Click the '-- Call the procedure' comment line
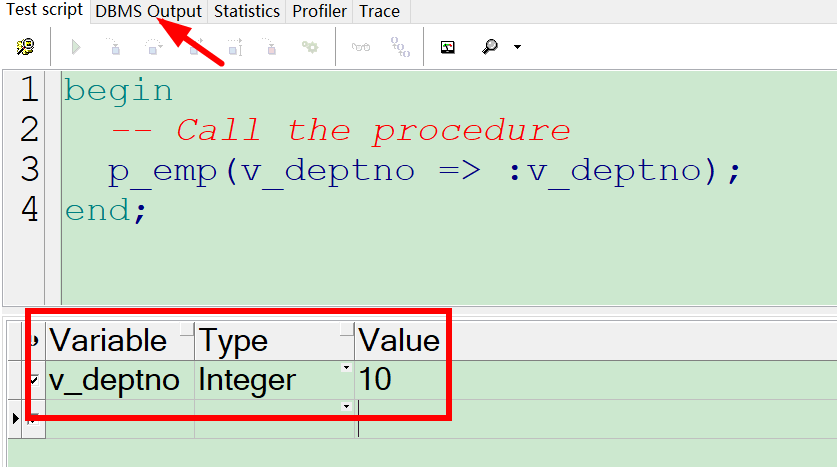This screenshot has height=467, width=837. (341, 131)
